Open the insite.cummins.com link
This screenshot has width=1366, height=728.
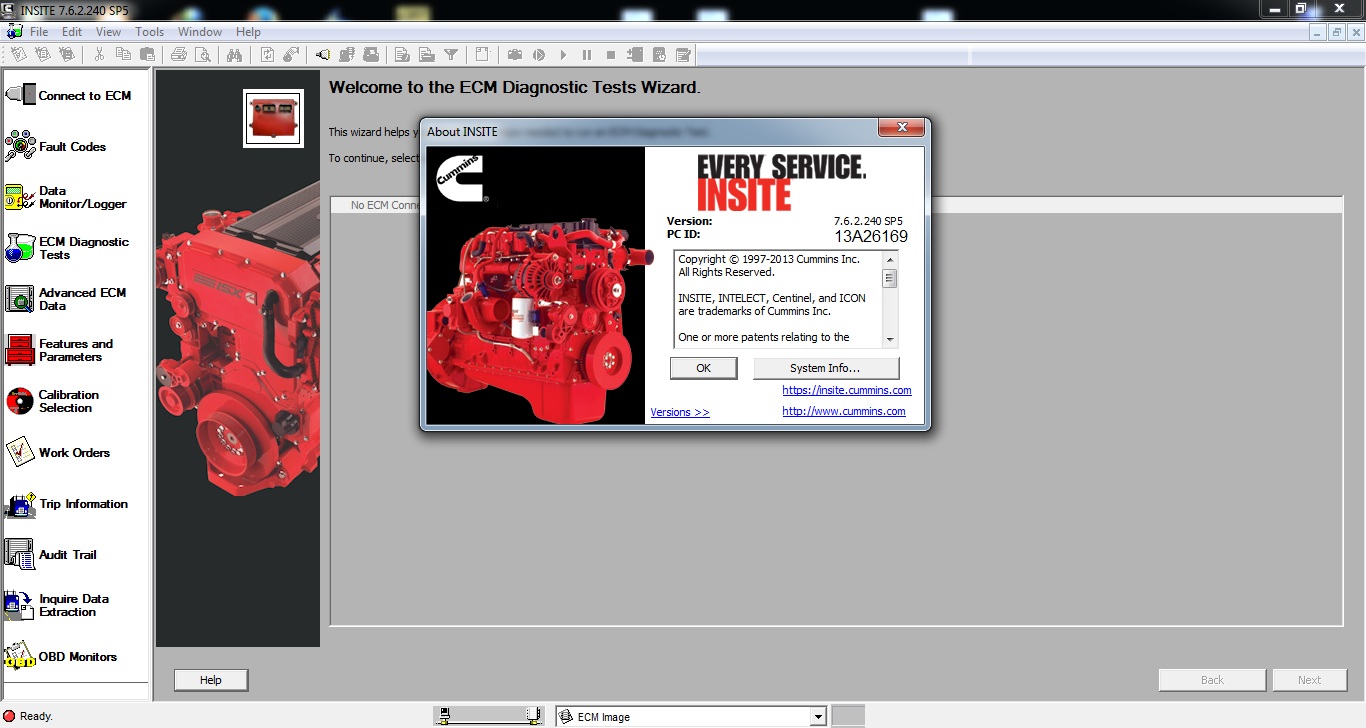click(847, 390)
